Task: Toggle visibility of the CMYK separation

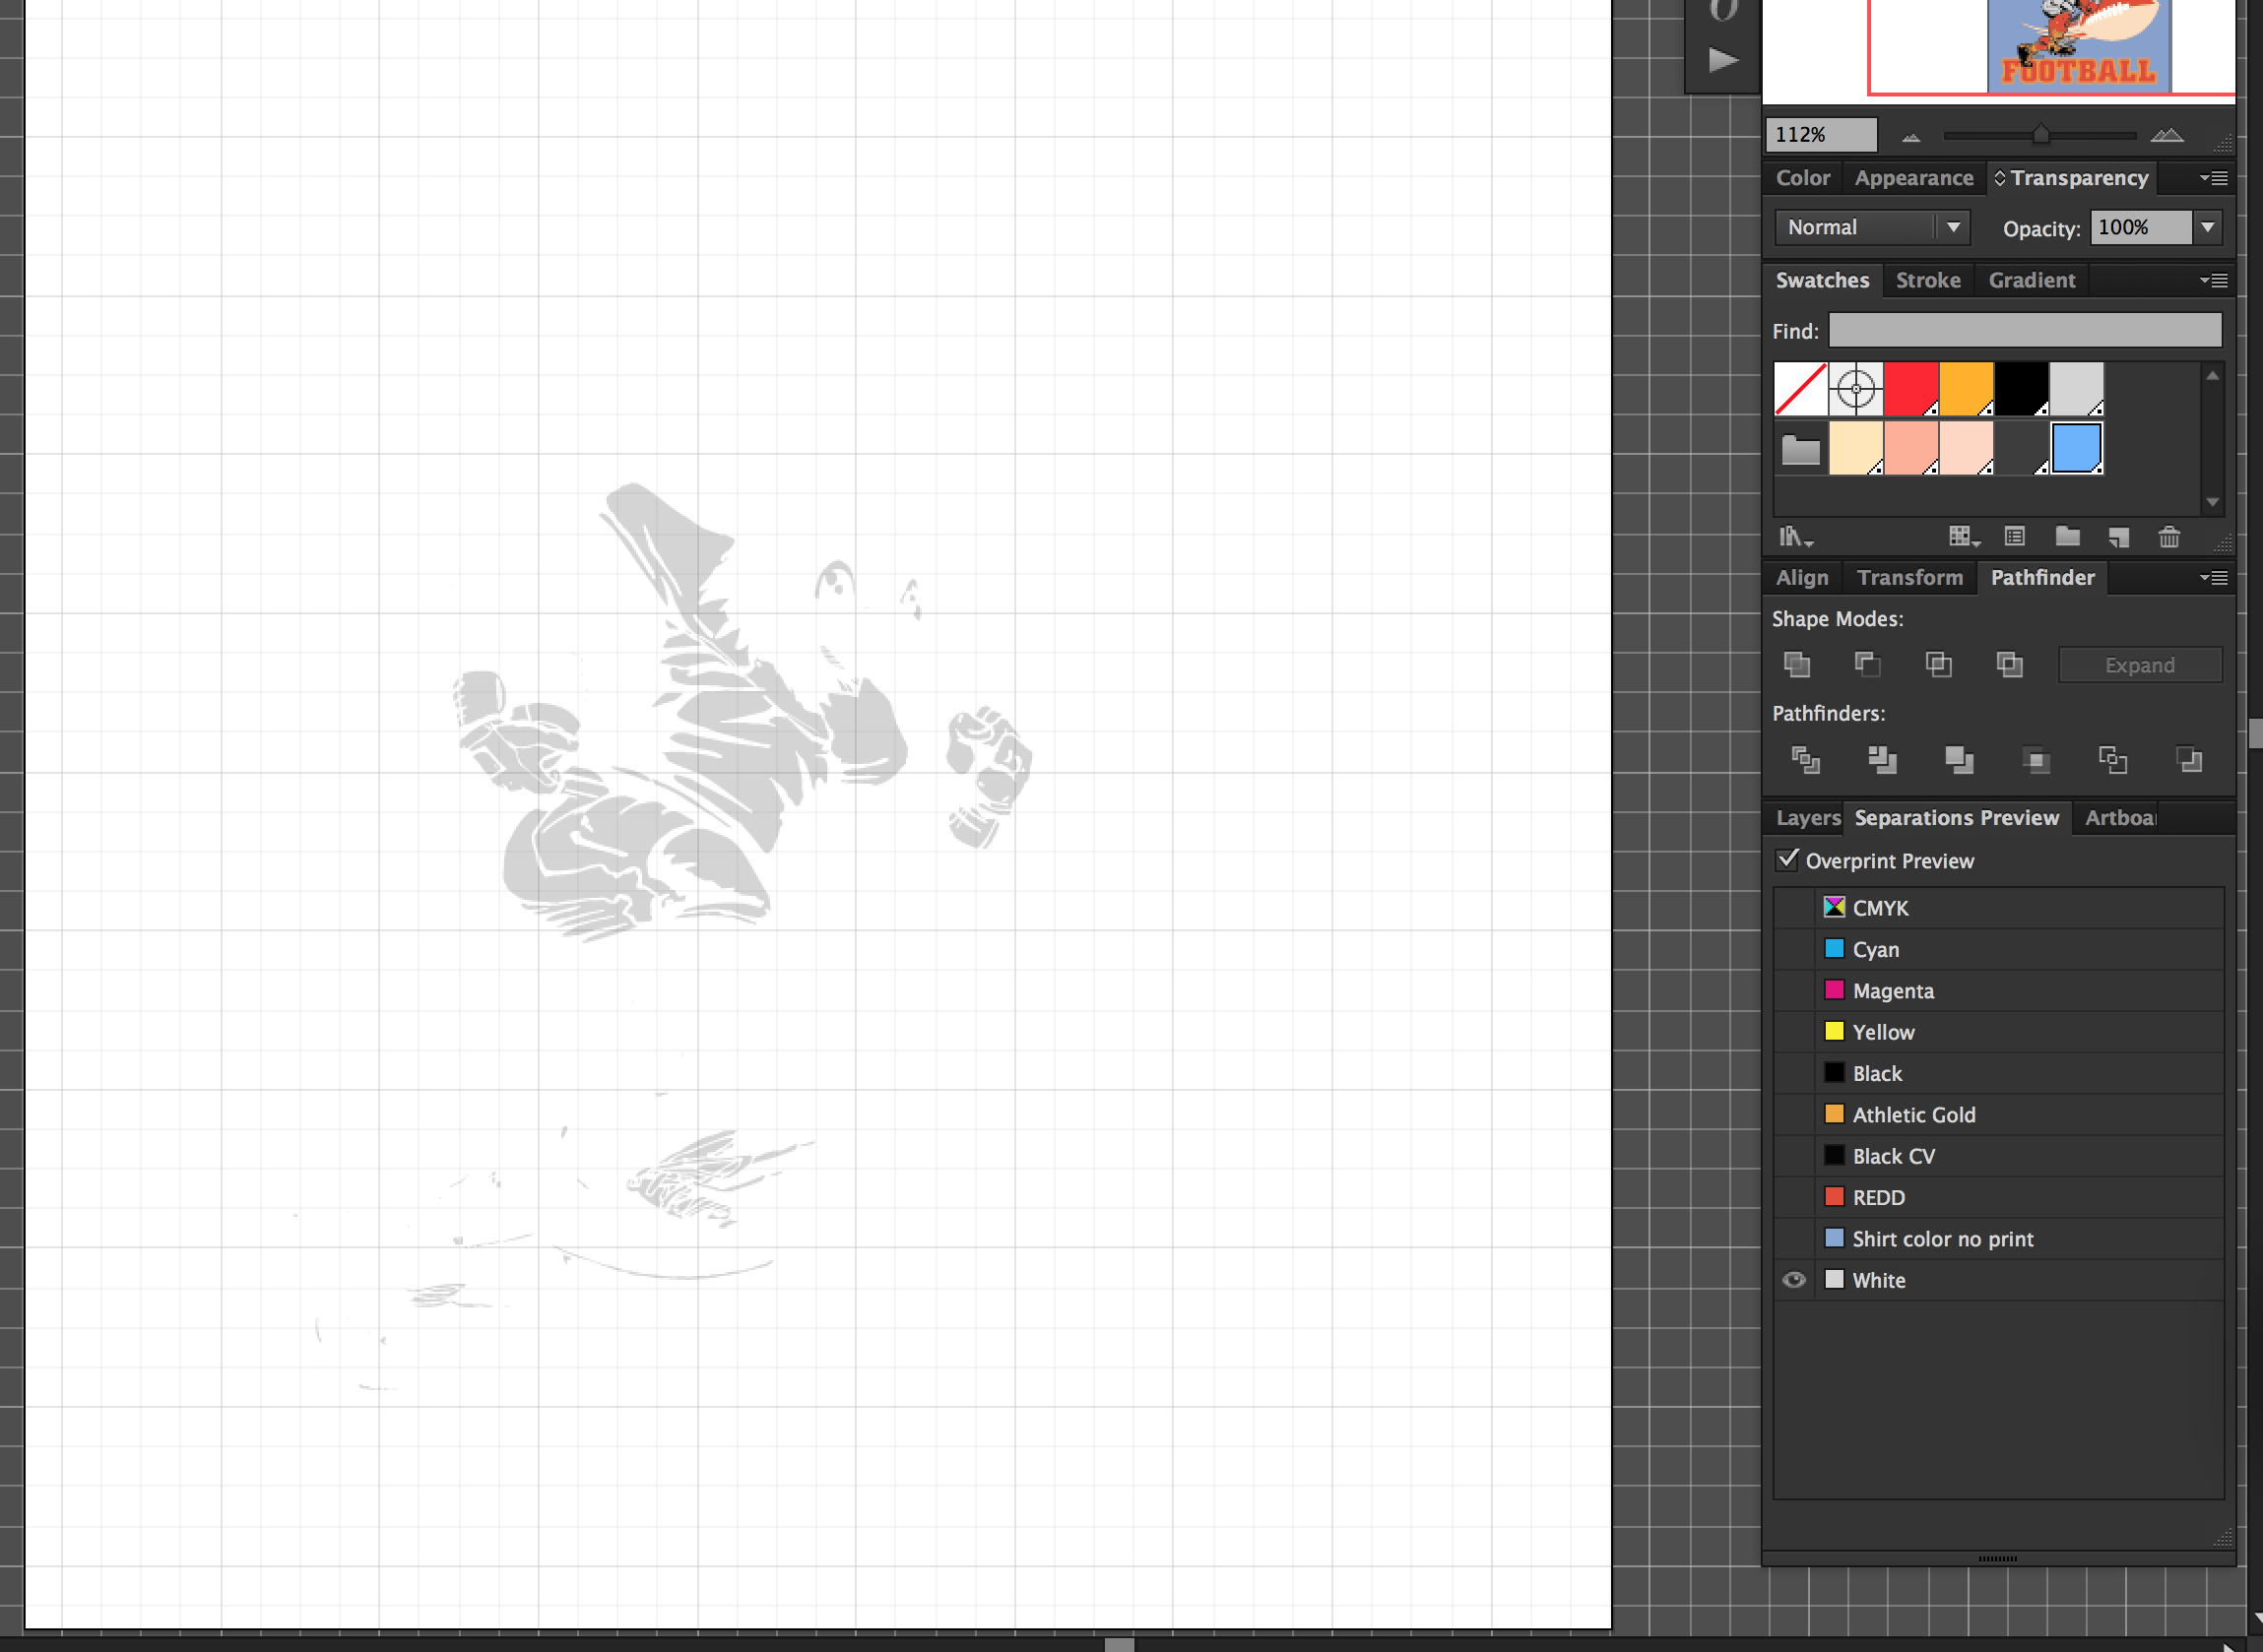Action: tap(1794, 908)
